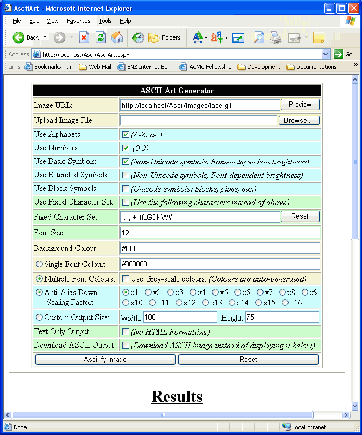Check the Download ASCII Output checkbox

point(125,345)
